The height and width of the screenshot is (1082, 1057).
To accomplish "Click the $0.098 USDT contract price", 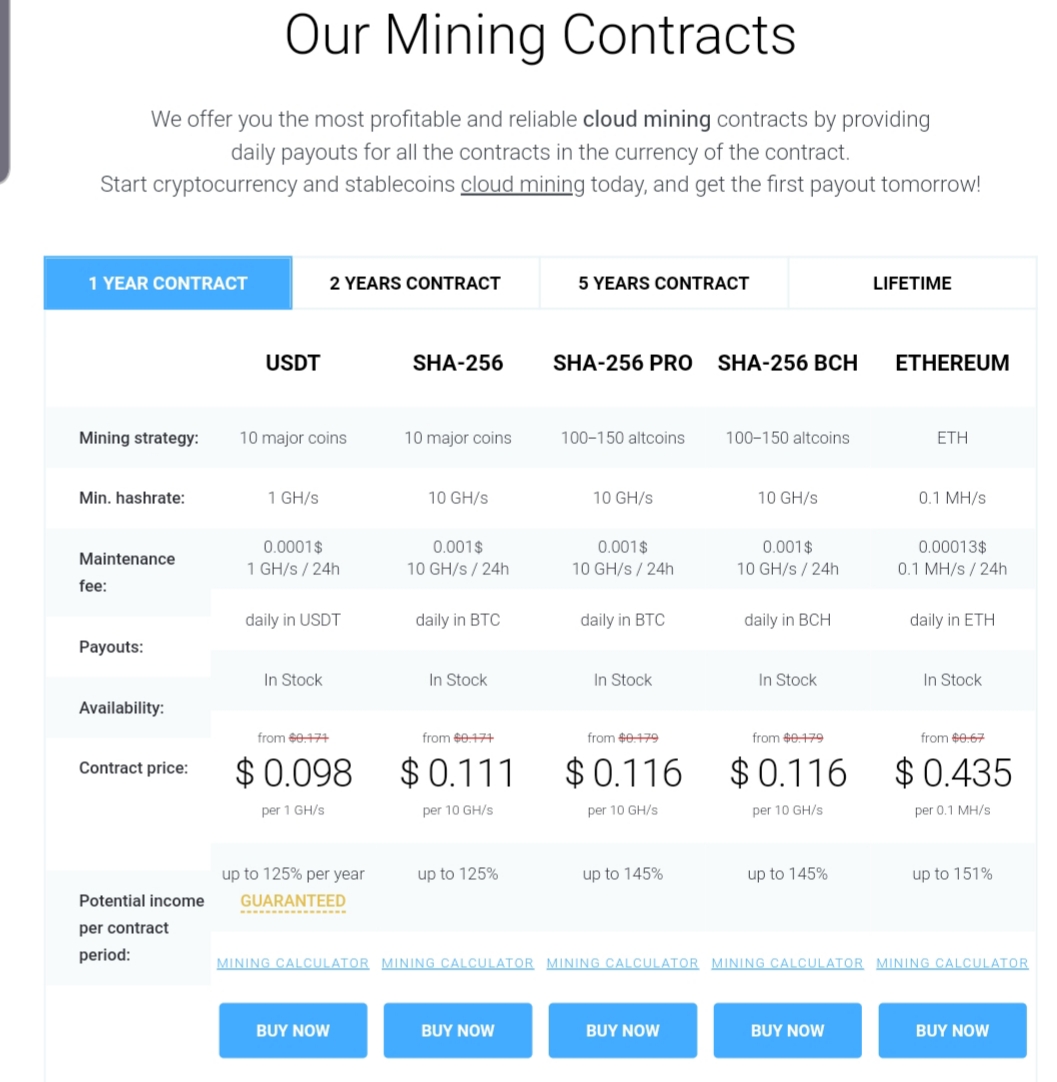I will click(x=293, y=773).
